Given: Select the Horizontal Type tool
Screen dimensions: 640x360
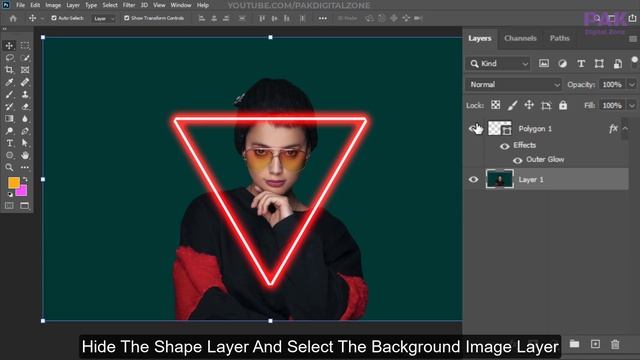Looking at the screenshot, I should pos(9,143).
